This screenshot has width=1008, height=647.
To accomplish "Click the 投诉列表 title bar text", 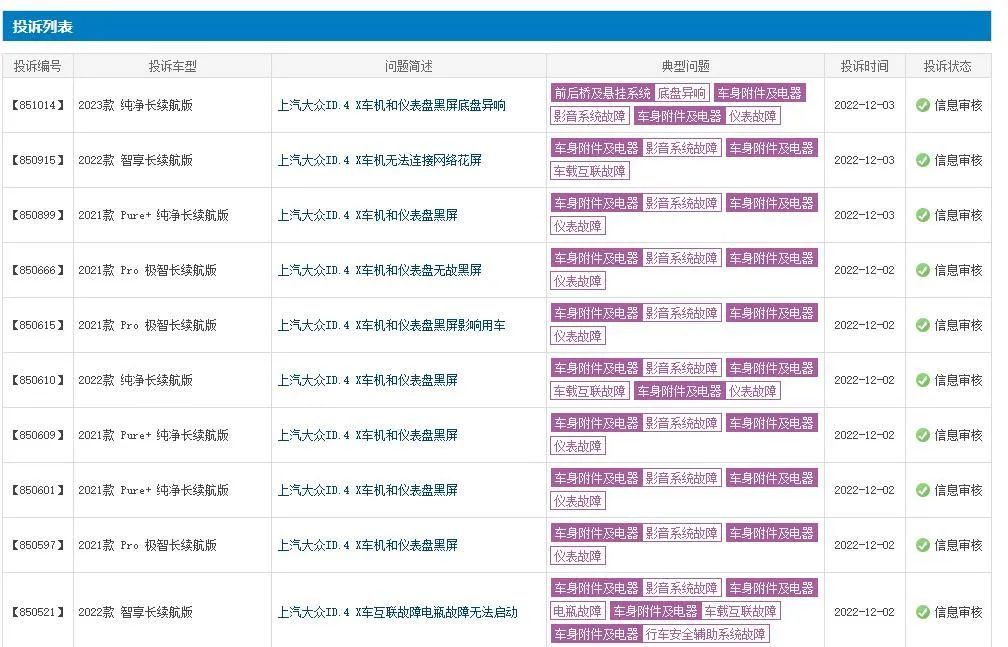I will tap(42, 27).
